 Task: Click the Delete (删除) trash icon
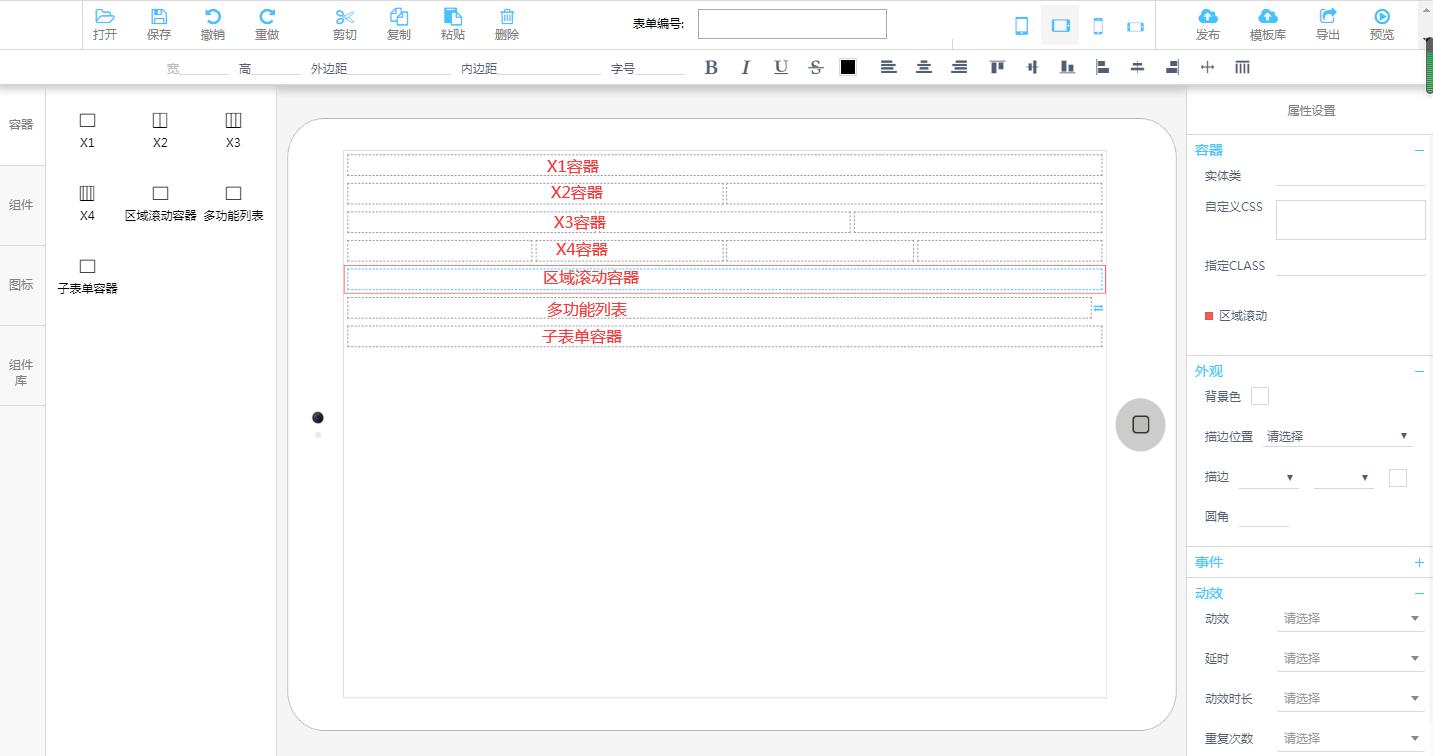coord(507,17)
